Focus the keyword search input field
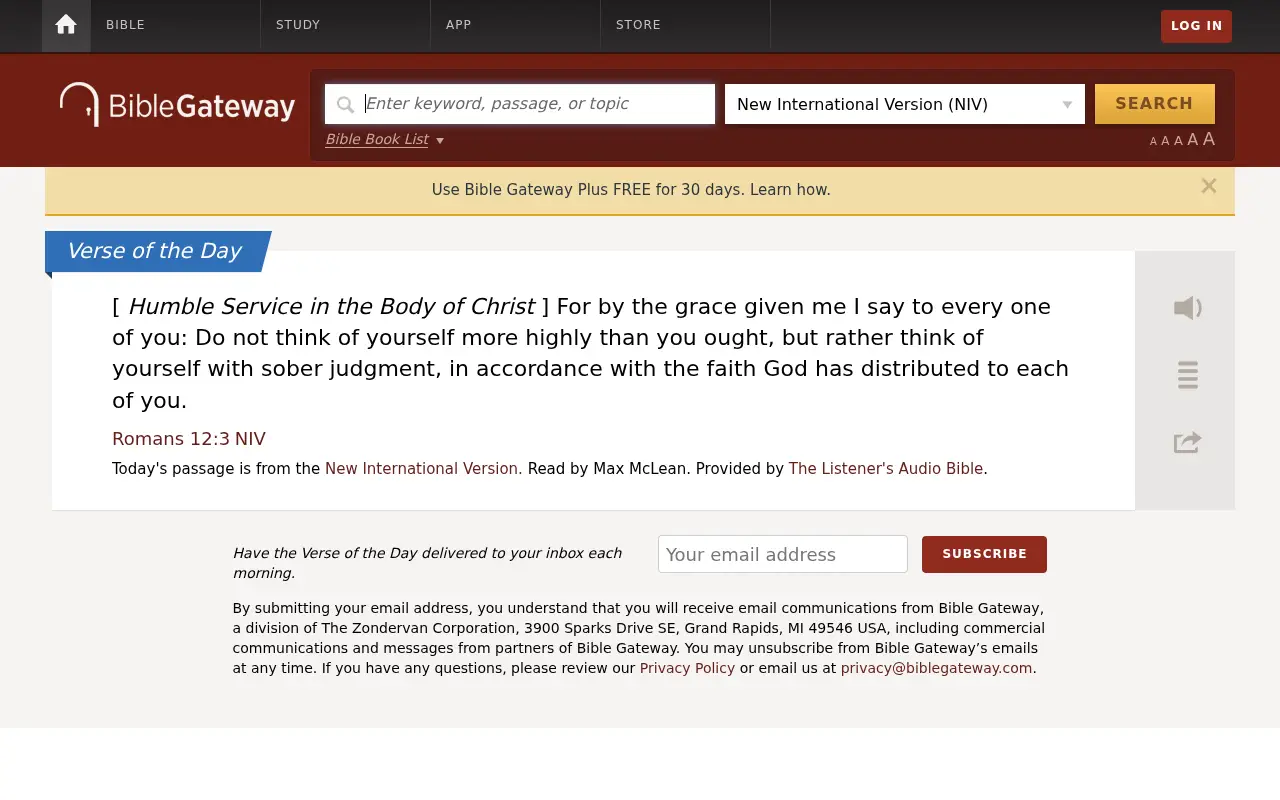 (520, 104)
